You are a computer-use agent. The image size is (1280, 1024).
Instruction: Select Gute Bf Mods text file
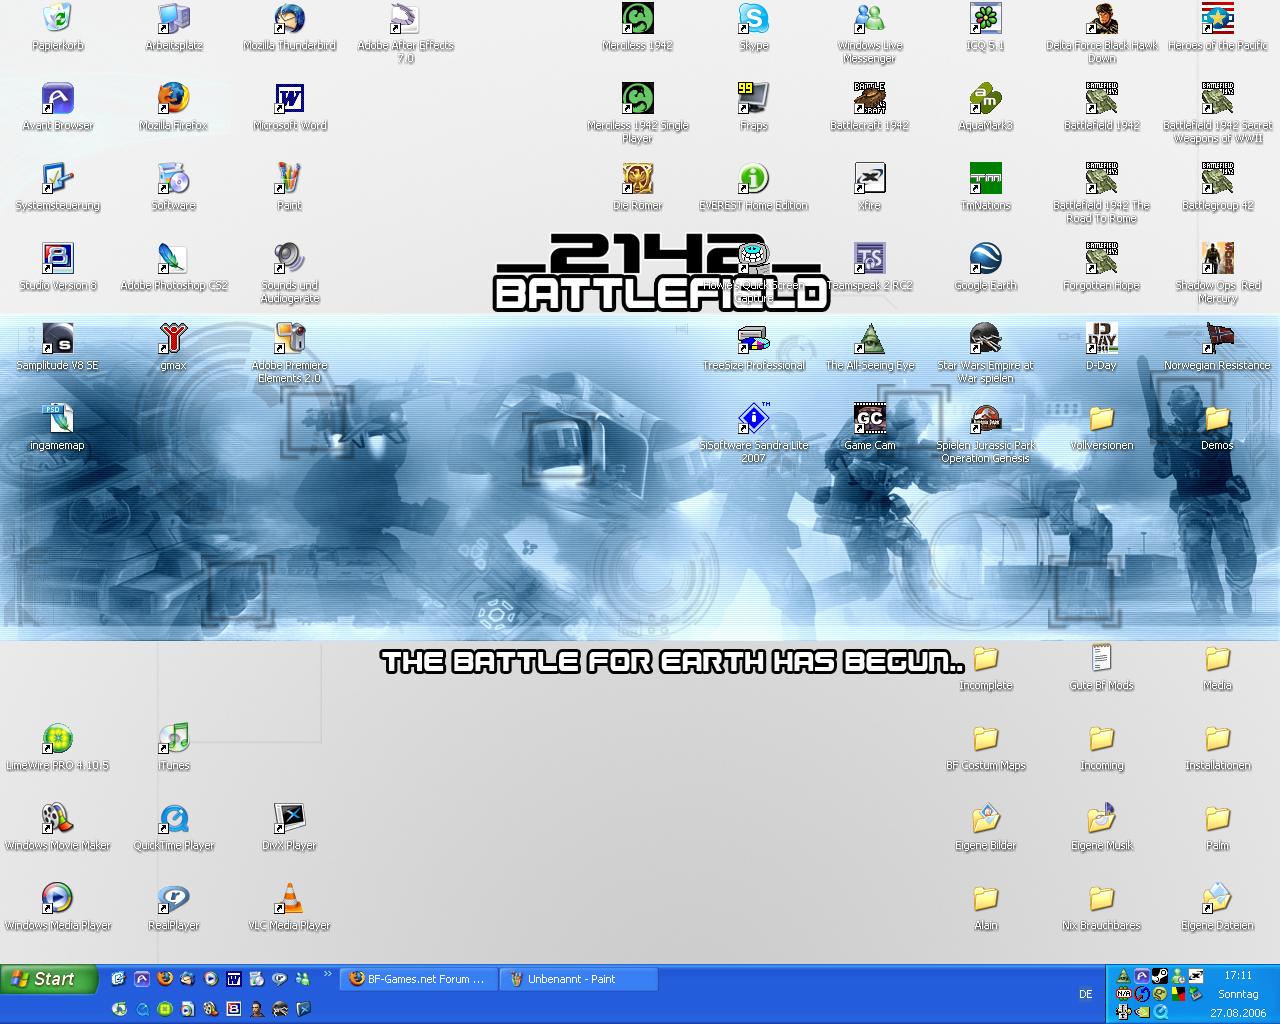click(x=1102, y=658)
